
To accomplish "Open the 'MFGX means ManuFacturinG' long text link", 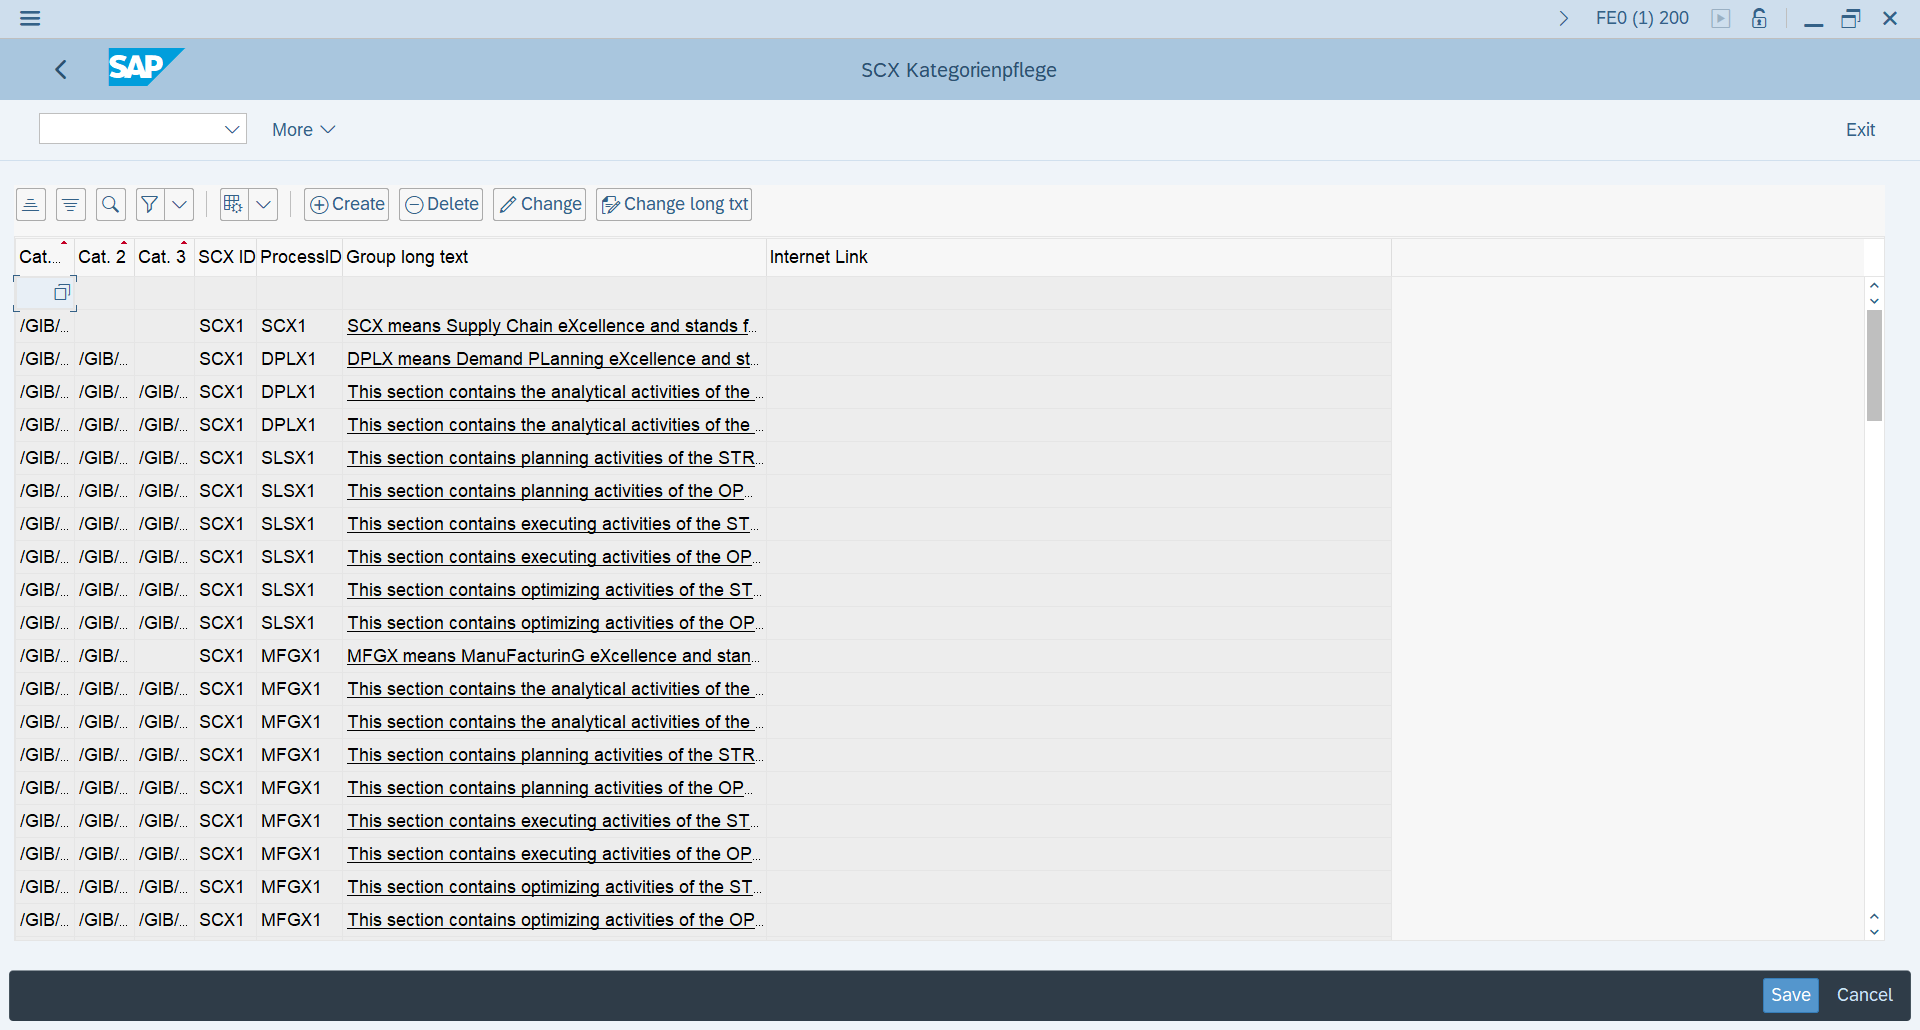I will pos(549,656).
